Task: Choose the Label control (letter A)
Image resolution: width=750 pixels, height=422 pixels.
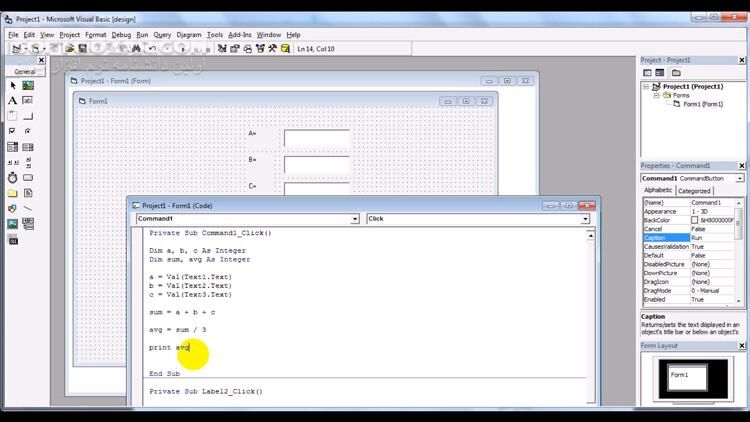Action: click(13, 101)
